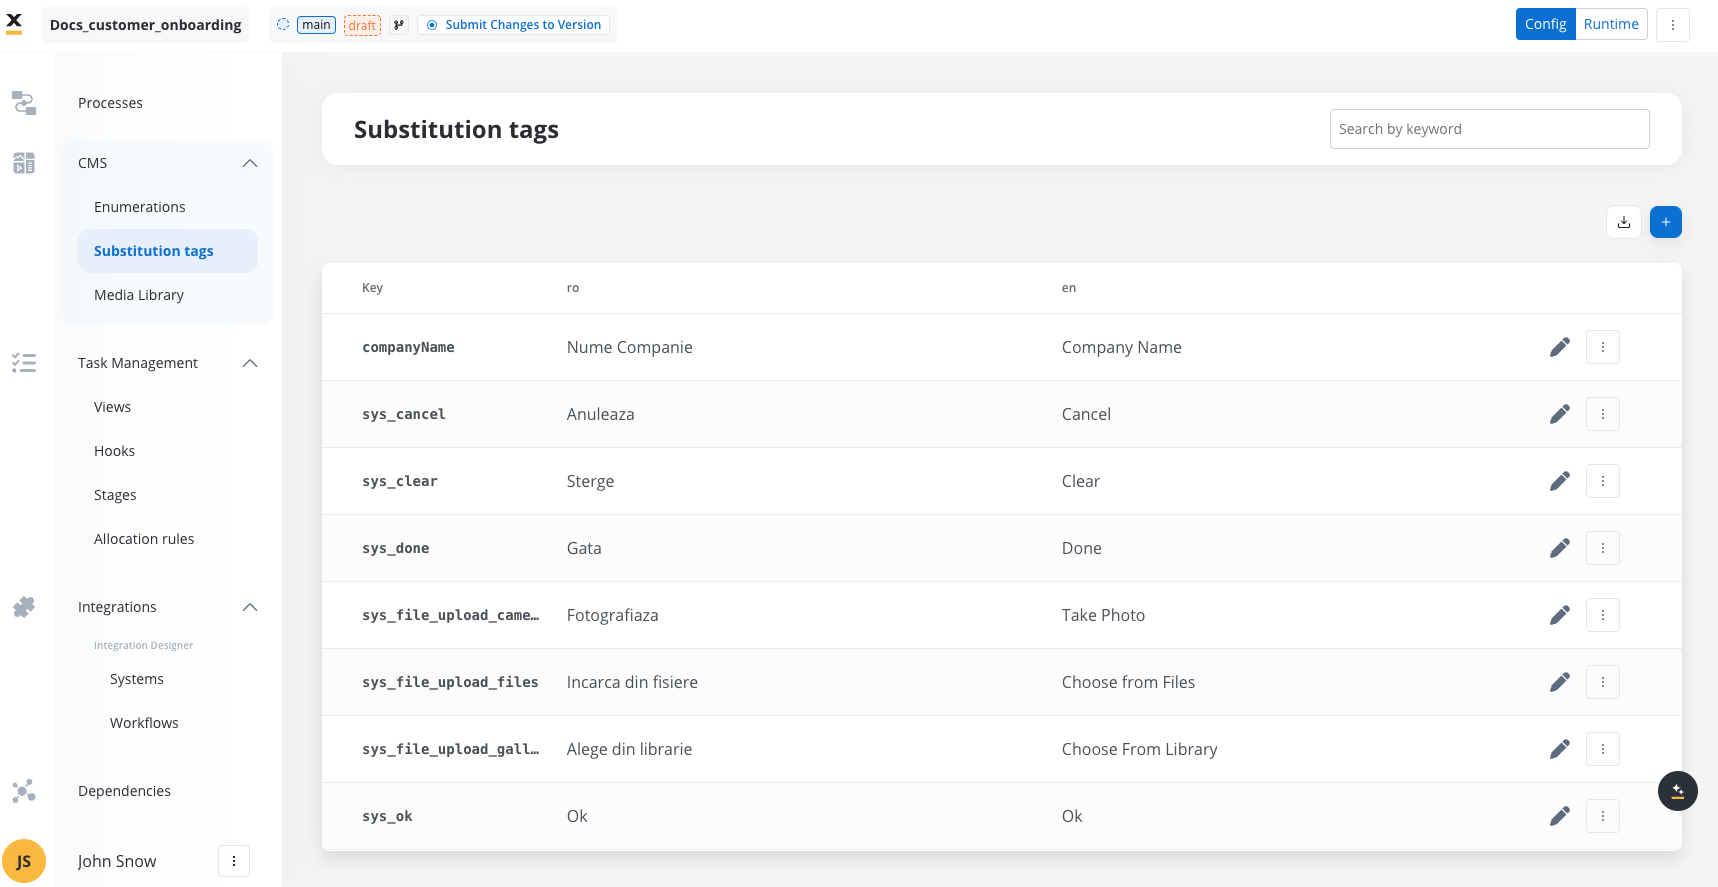Switch to Config mode

click(1545, 24)
